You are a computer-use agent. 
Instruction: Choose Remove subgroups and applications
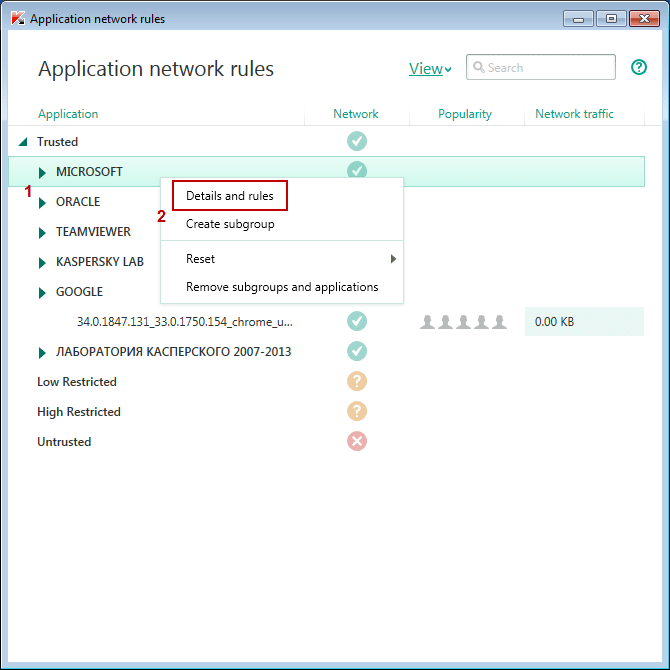point(282,287)
